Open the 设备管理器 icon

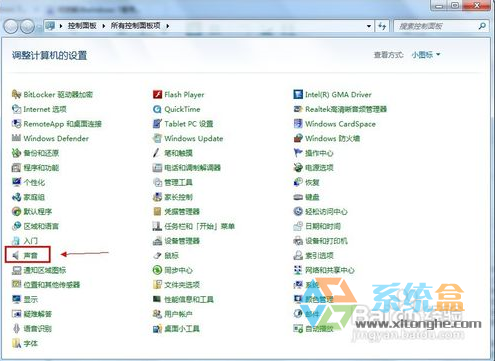(x=157, y=241)
